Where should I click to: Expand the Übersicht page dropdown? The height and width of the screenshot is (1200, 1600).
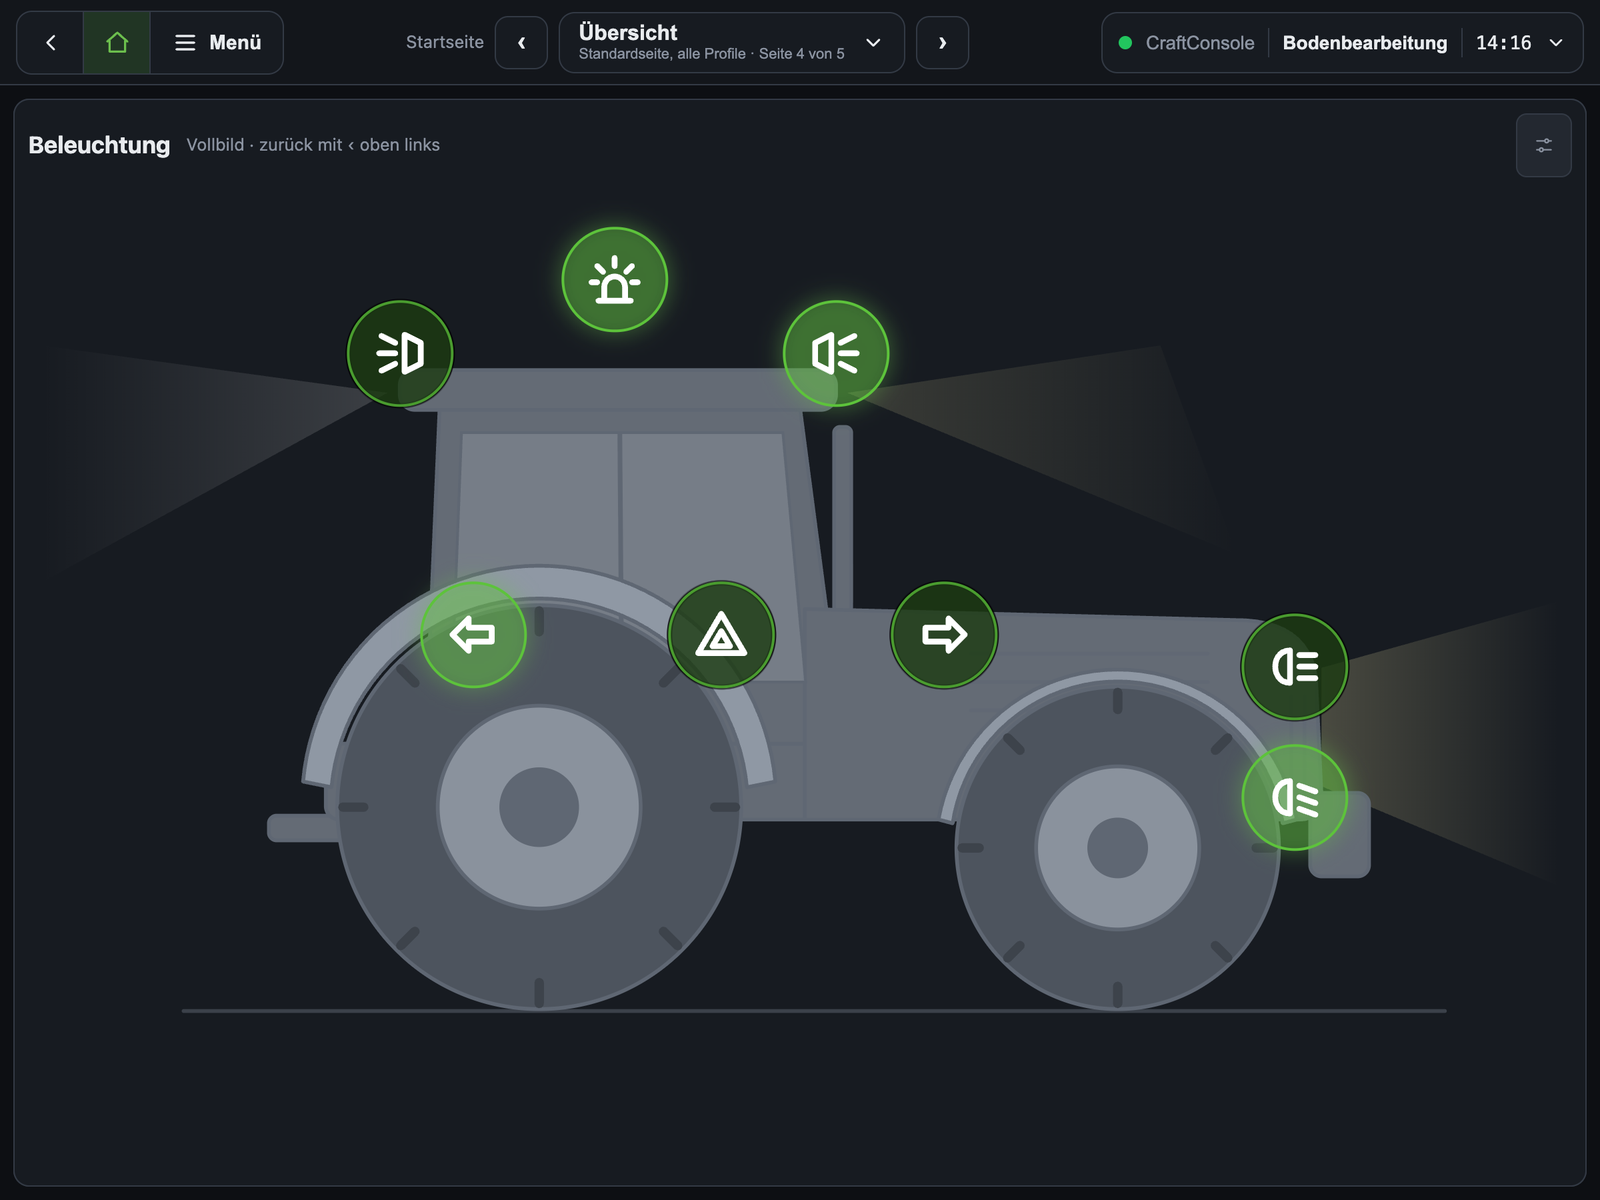tap(731, 43)
